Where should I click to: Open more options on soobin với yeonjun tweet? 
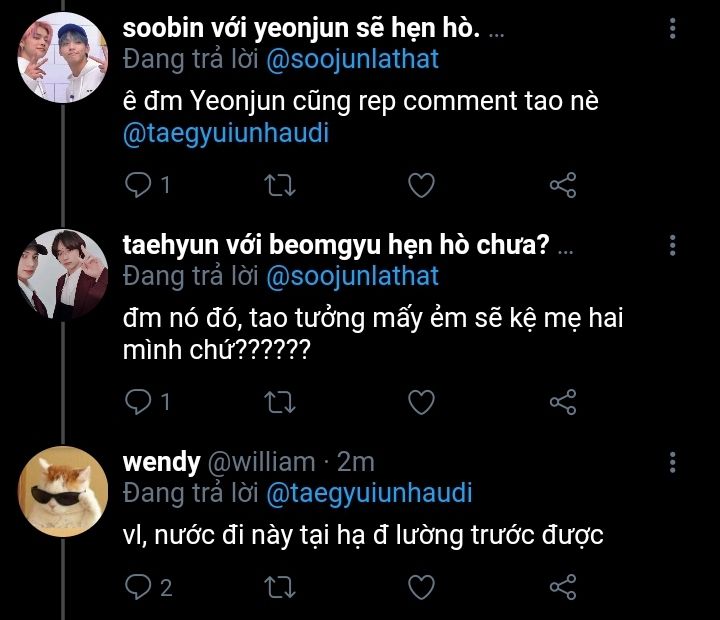(x=673, y=29)
